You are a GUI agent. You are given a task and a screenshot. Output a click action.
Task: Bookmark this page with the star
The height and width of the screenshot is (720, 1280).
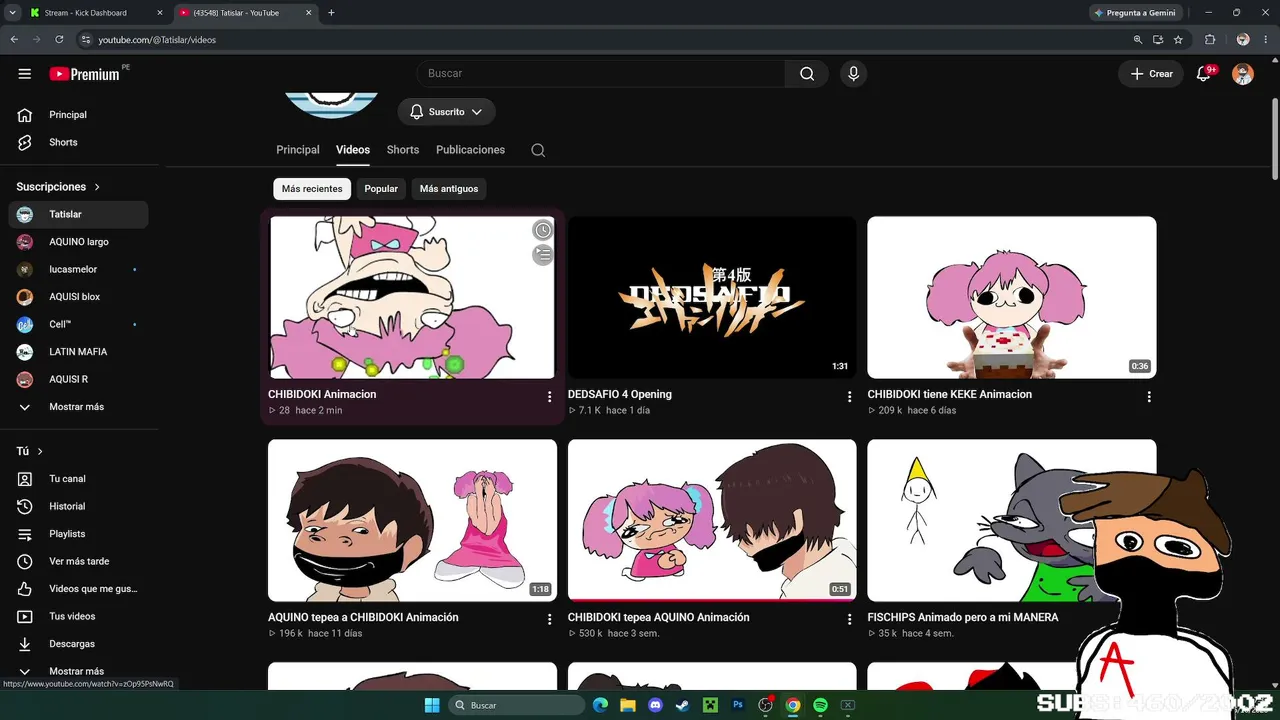pyautogui.click(x=1178, y=40)
